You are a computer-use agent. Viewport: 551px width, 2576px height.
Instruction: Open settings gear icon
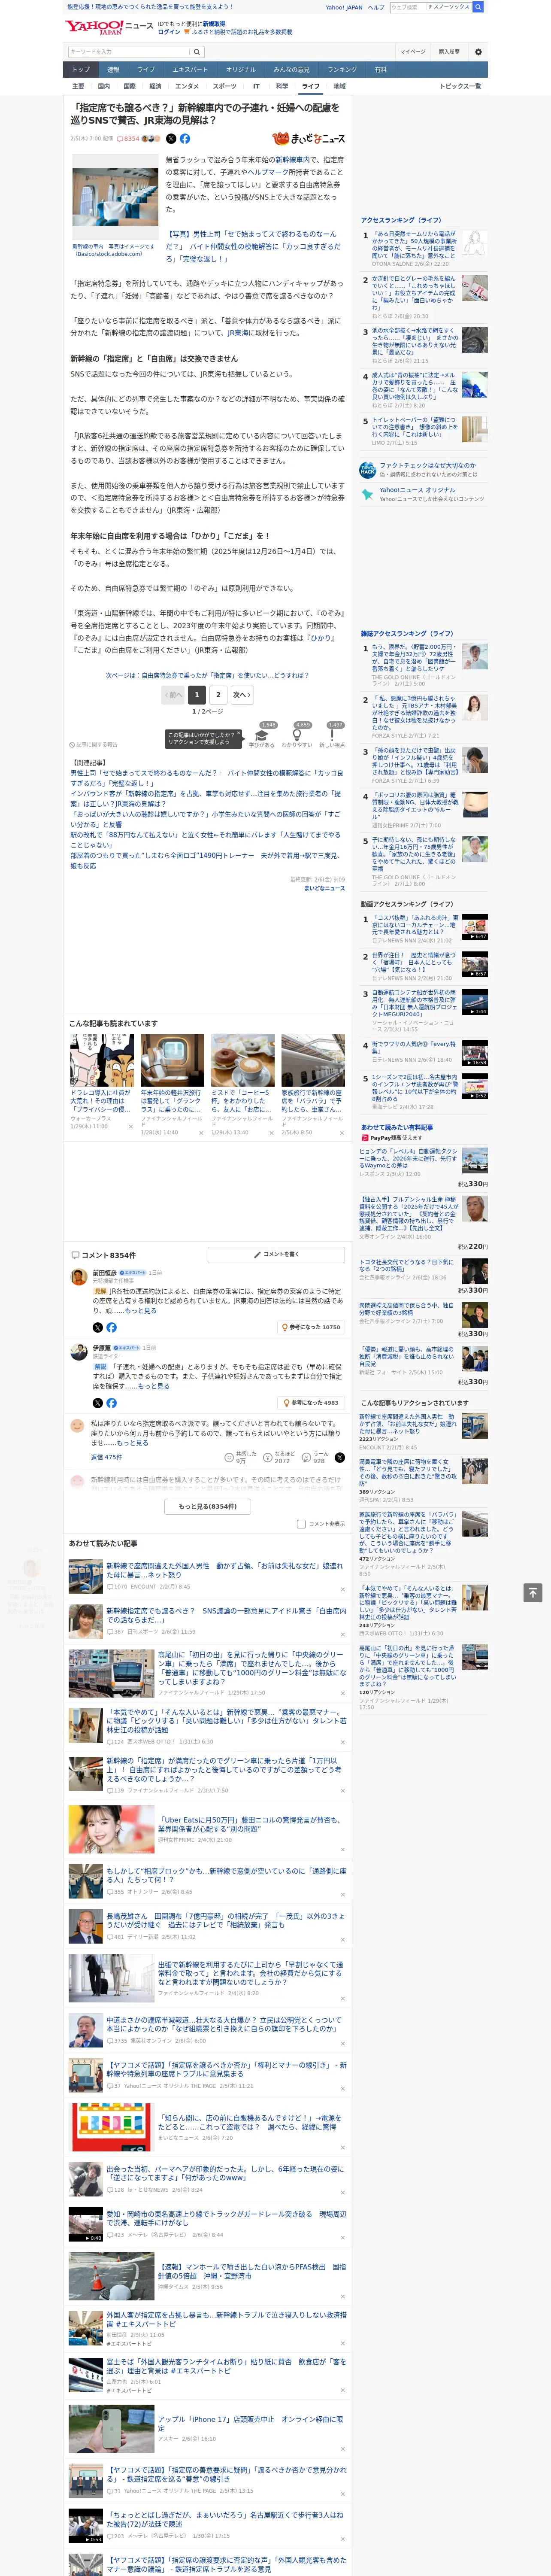coord(478,52)
